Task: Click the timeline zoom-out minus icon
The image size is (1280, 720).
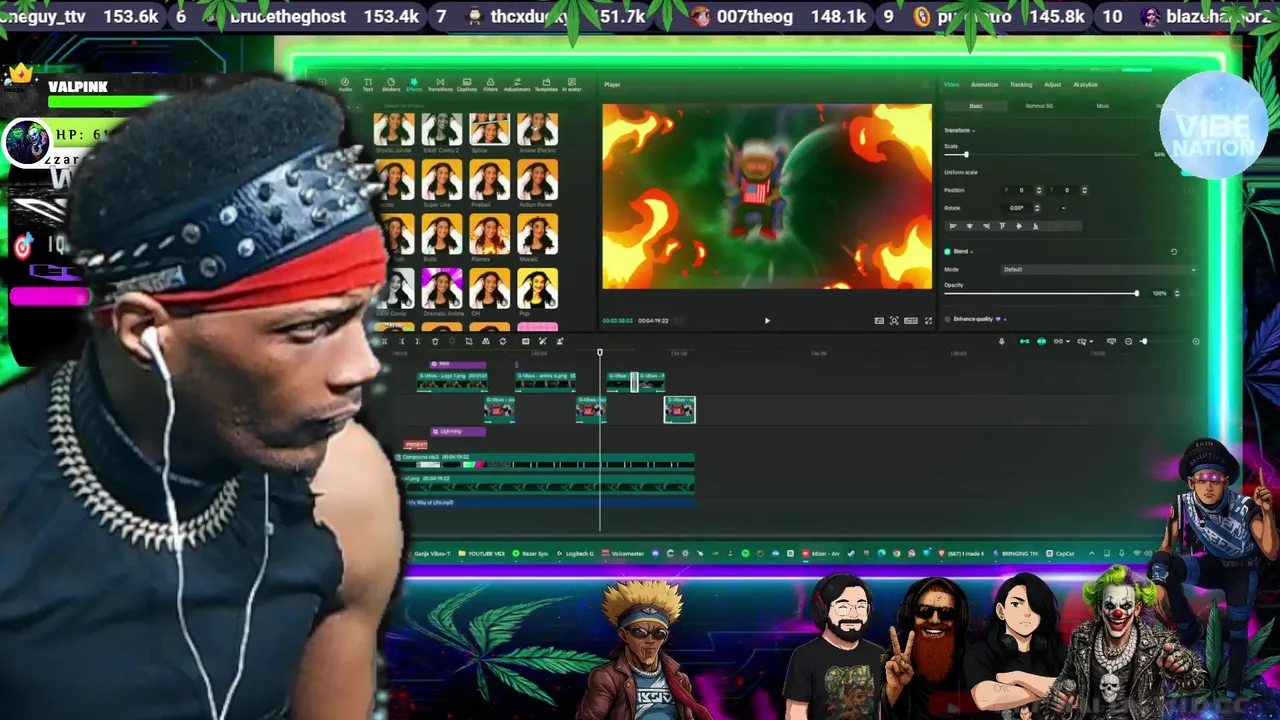Action: click(x=1128, y=341)
